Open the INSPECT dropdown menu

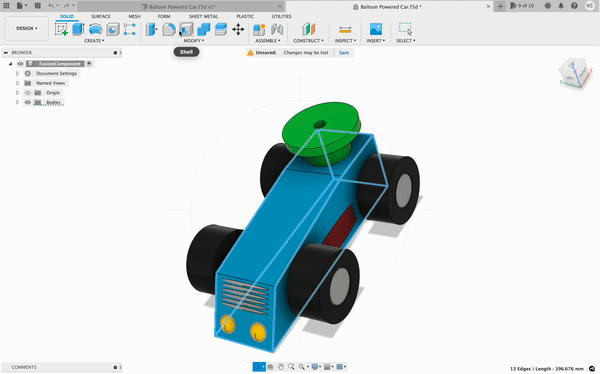(x=345, y=41)
